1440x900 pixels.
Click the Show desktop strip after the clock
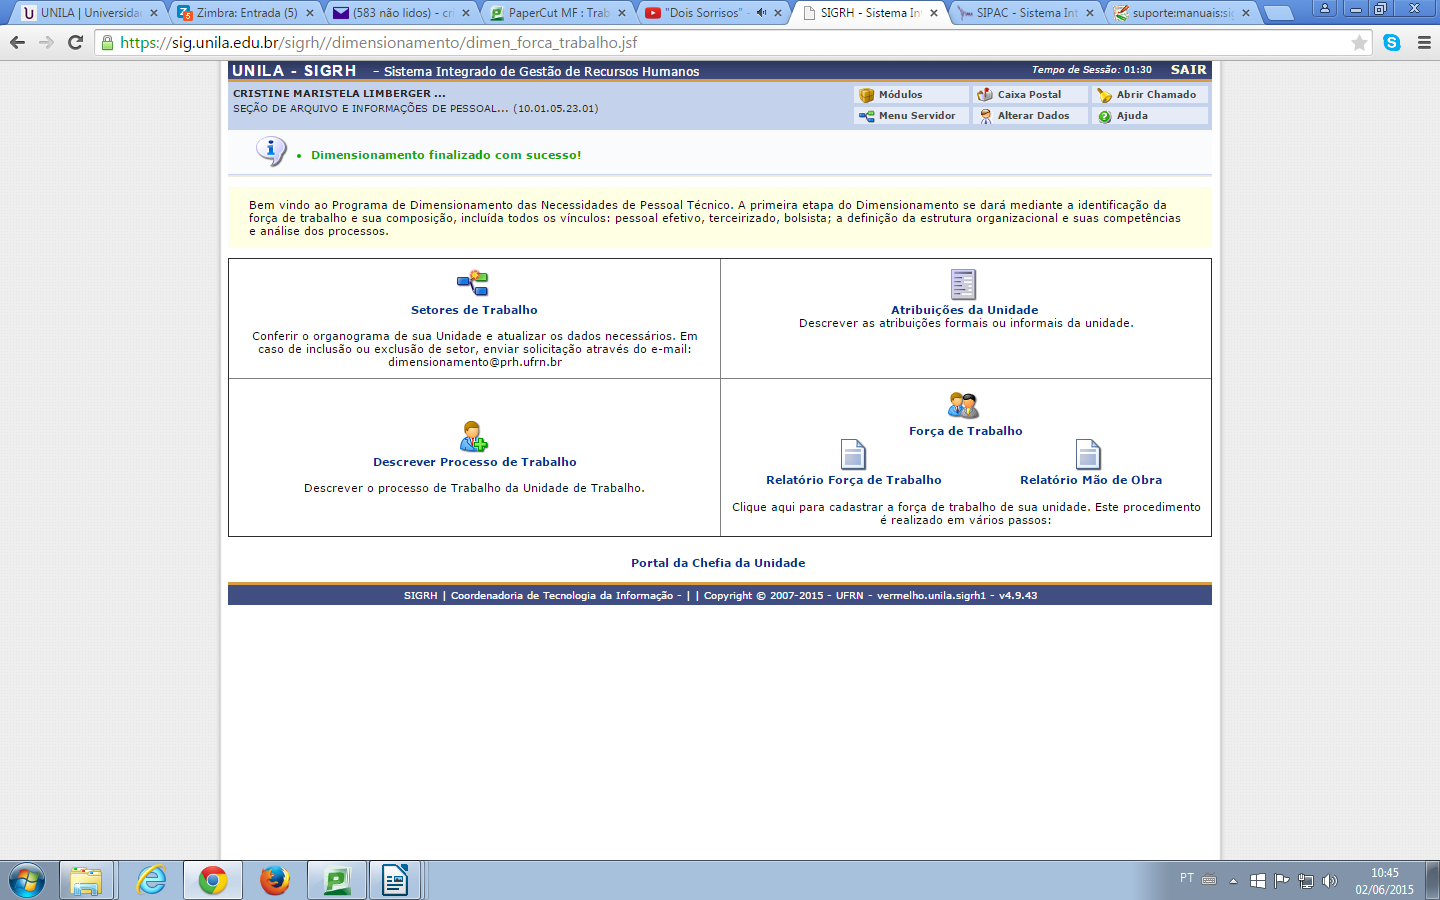point(1432,881)
